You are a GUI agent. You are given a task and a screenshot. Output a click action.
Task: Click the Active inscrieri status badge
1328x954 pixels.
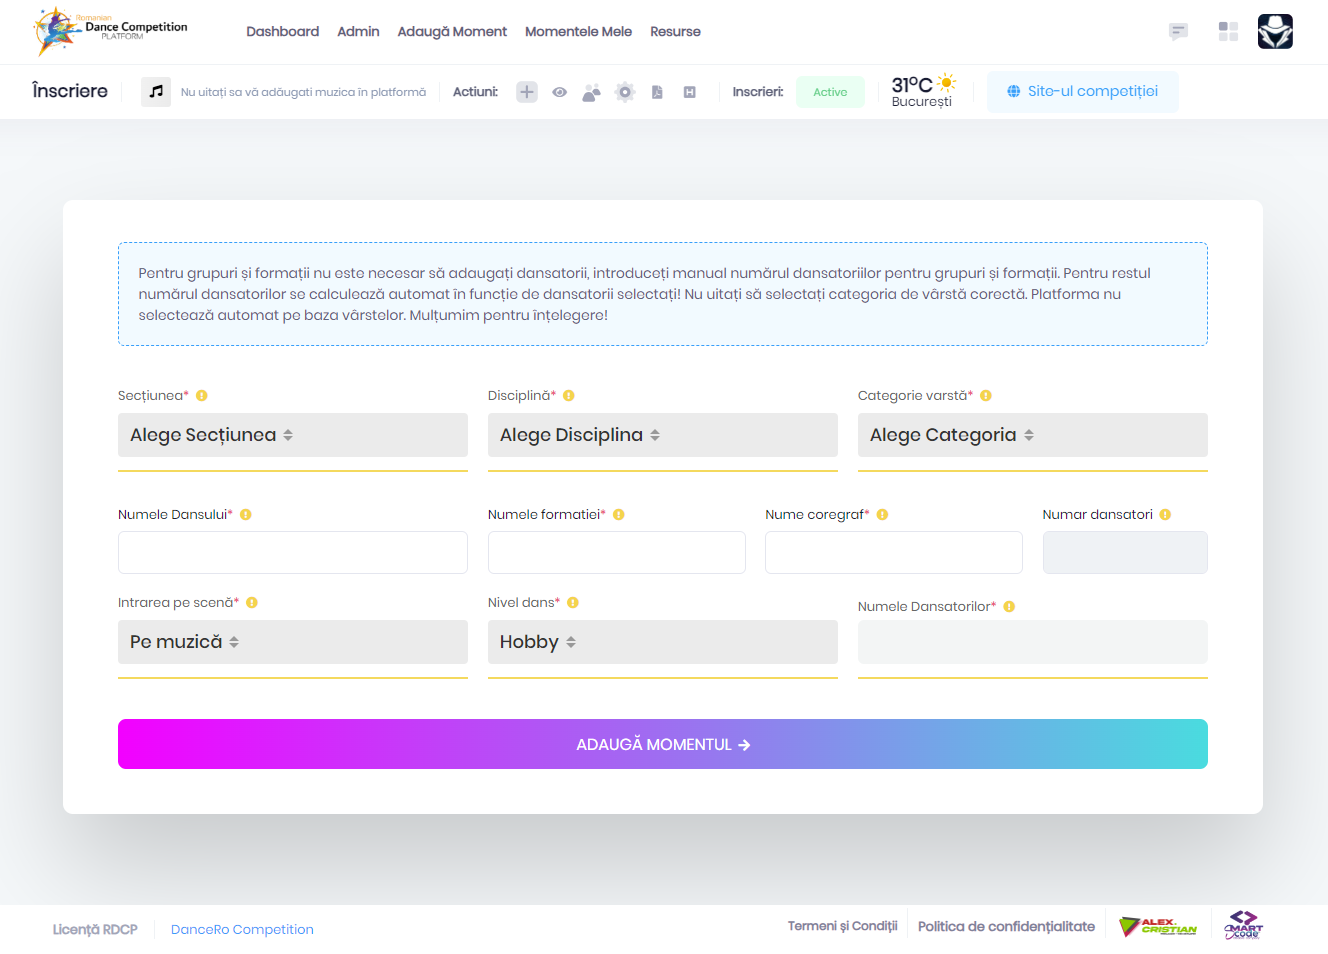(830, 92)
